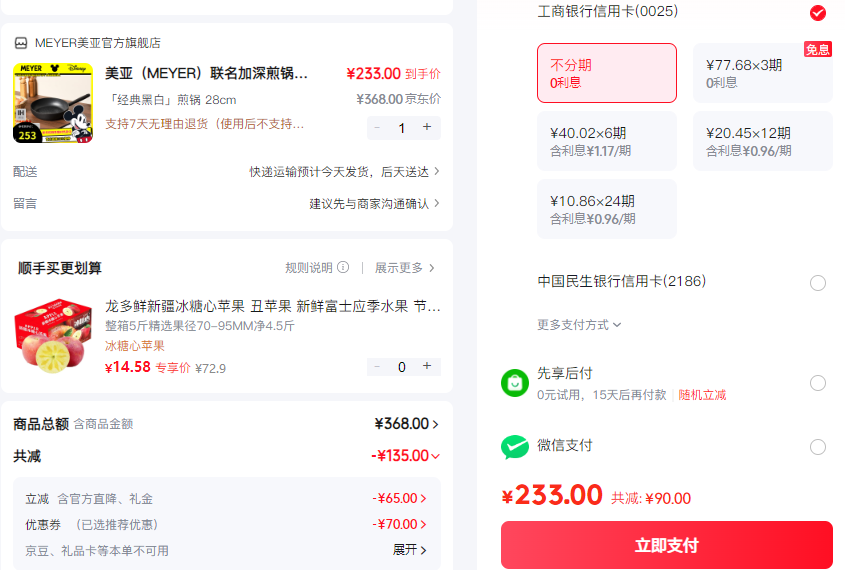Select 中国民生银行信用卡(2186) radio button
This screenshot has width=845, height=570.
[818, 283]
